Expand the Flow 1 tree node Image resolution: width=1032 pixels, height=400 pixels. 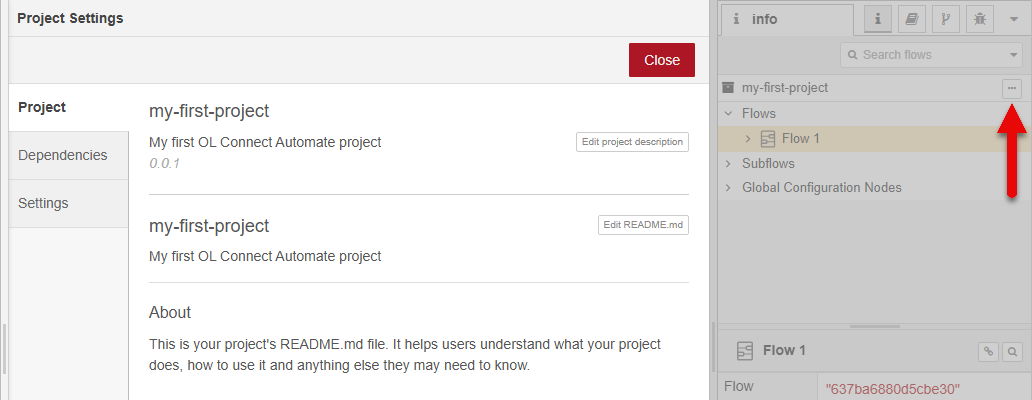click(x=748, y=138)
